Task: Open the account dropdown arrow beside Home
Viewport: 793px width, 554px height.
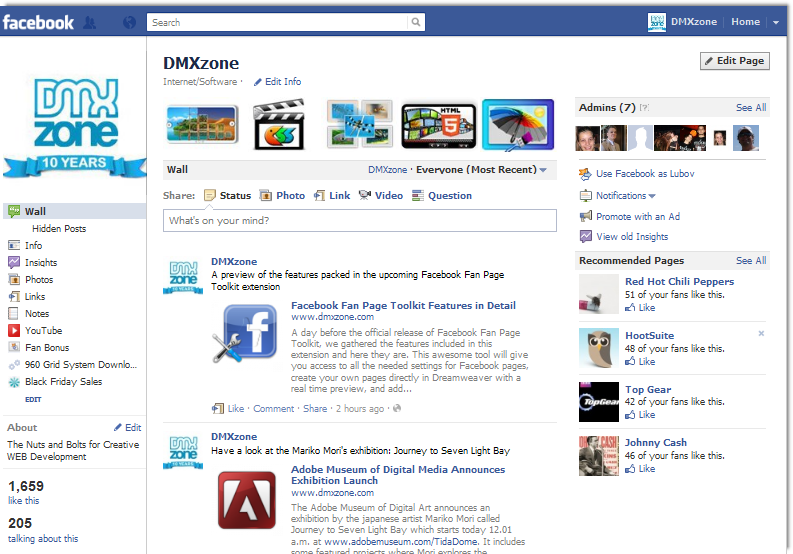Action: point(776,22)
